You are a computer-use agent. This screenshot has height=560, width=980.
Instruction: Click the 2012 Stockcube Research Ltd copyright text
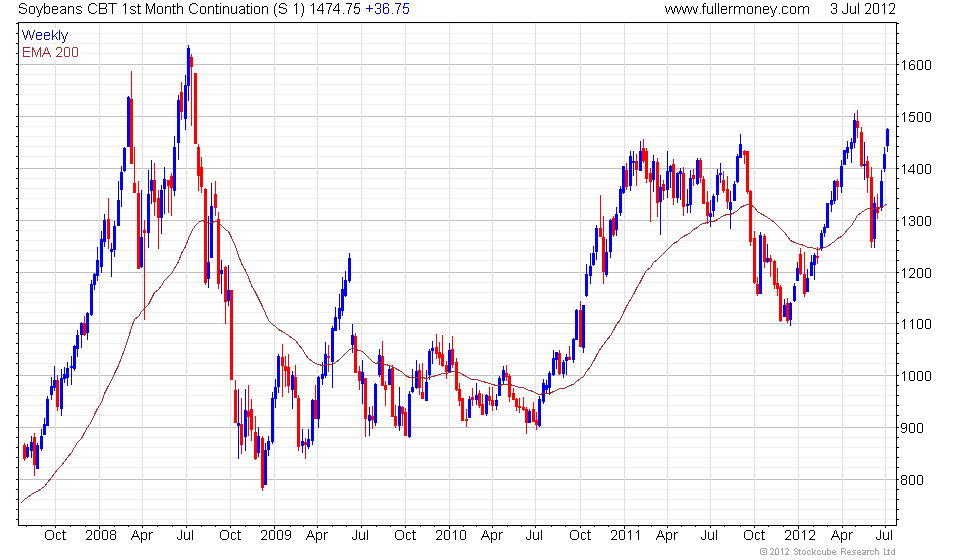[x=828, y=551]
